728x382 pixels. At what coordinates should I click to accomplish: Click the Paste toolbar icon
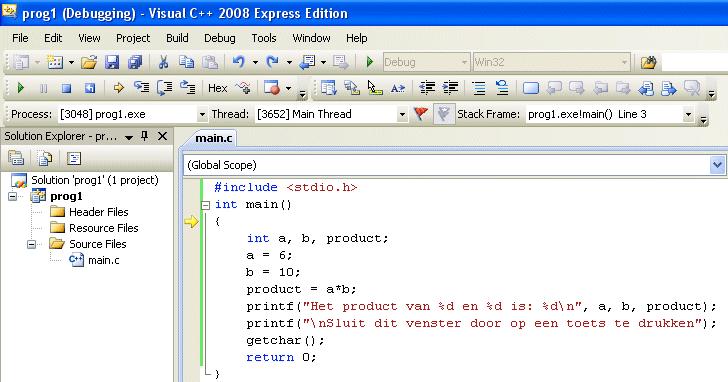point(210,62)
